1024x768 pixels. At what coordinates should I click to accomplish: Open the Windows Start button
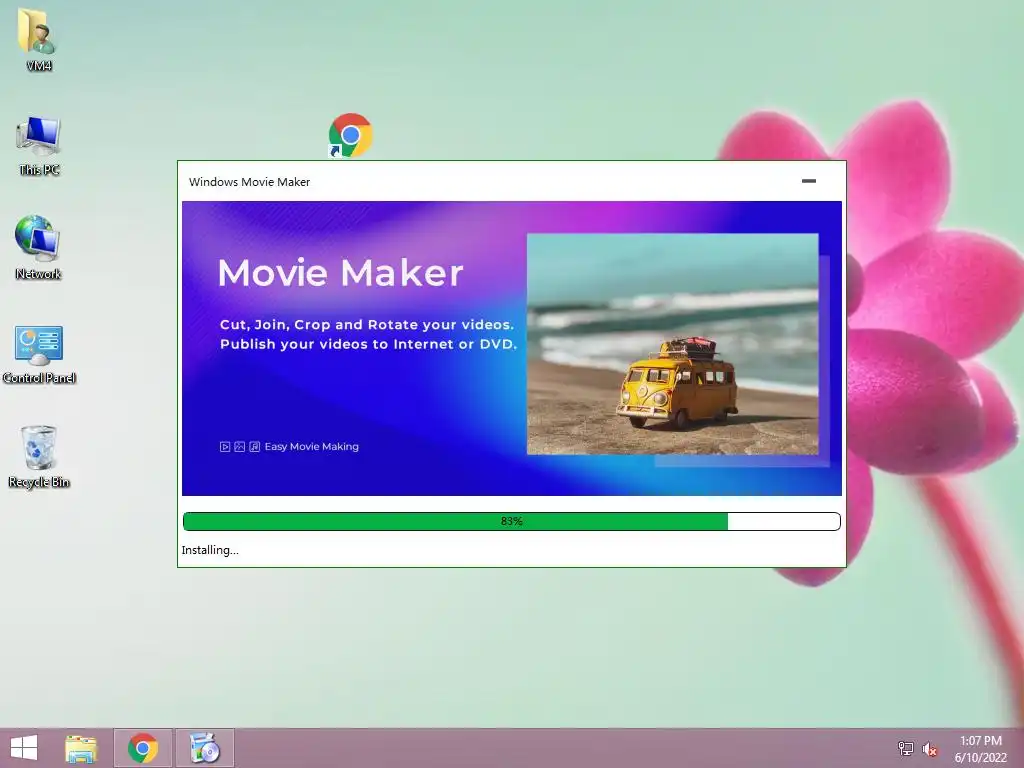click(x=24, y=748)
